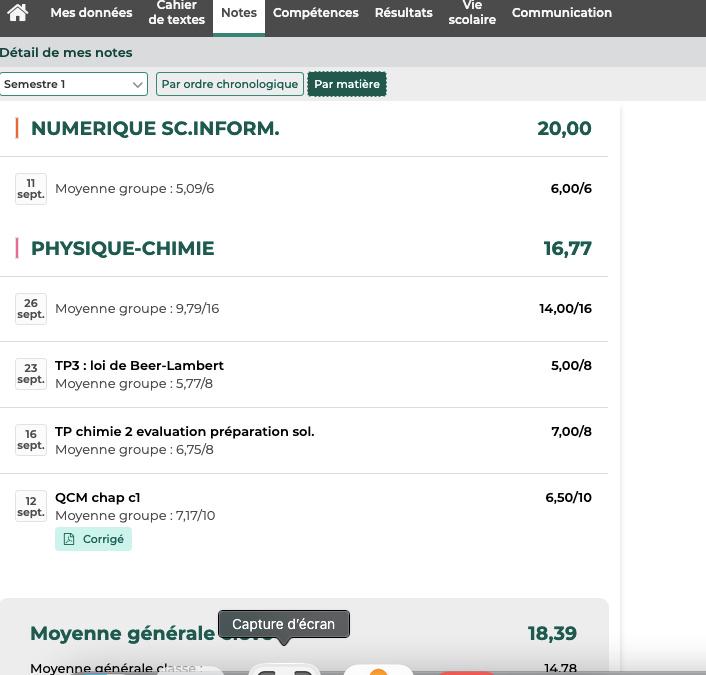Open the QCM chap c1 grade details
Screen dimensions: 706x675
click(x=97, y=498)
